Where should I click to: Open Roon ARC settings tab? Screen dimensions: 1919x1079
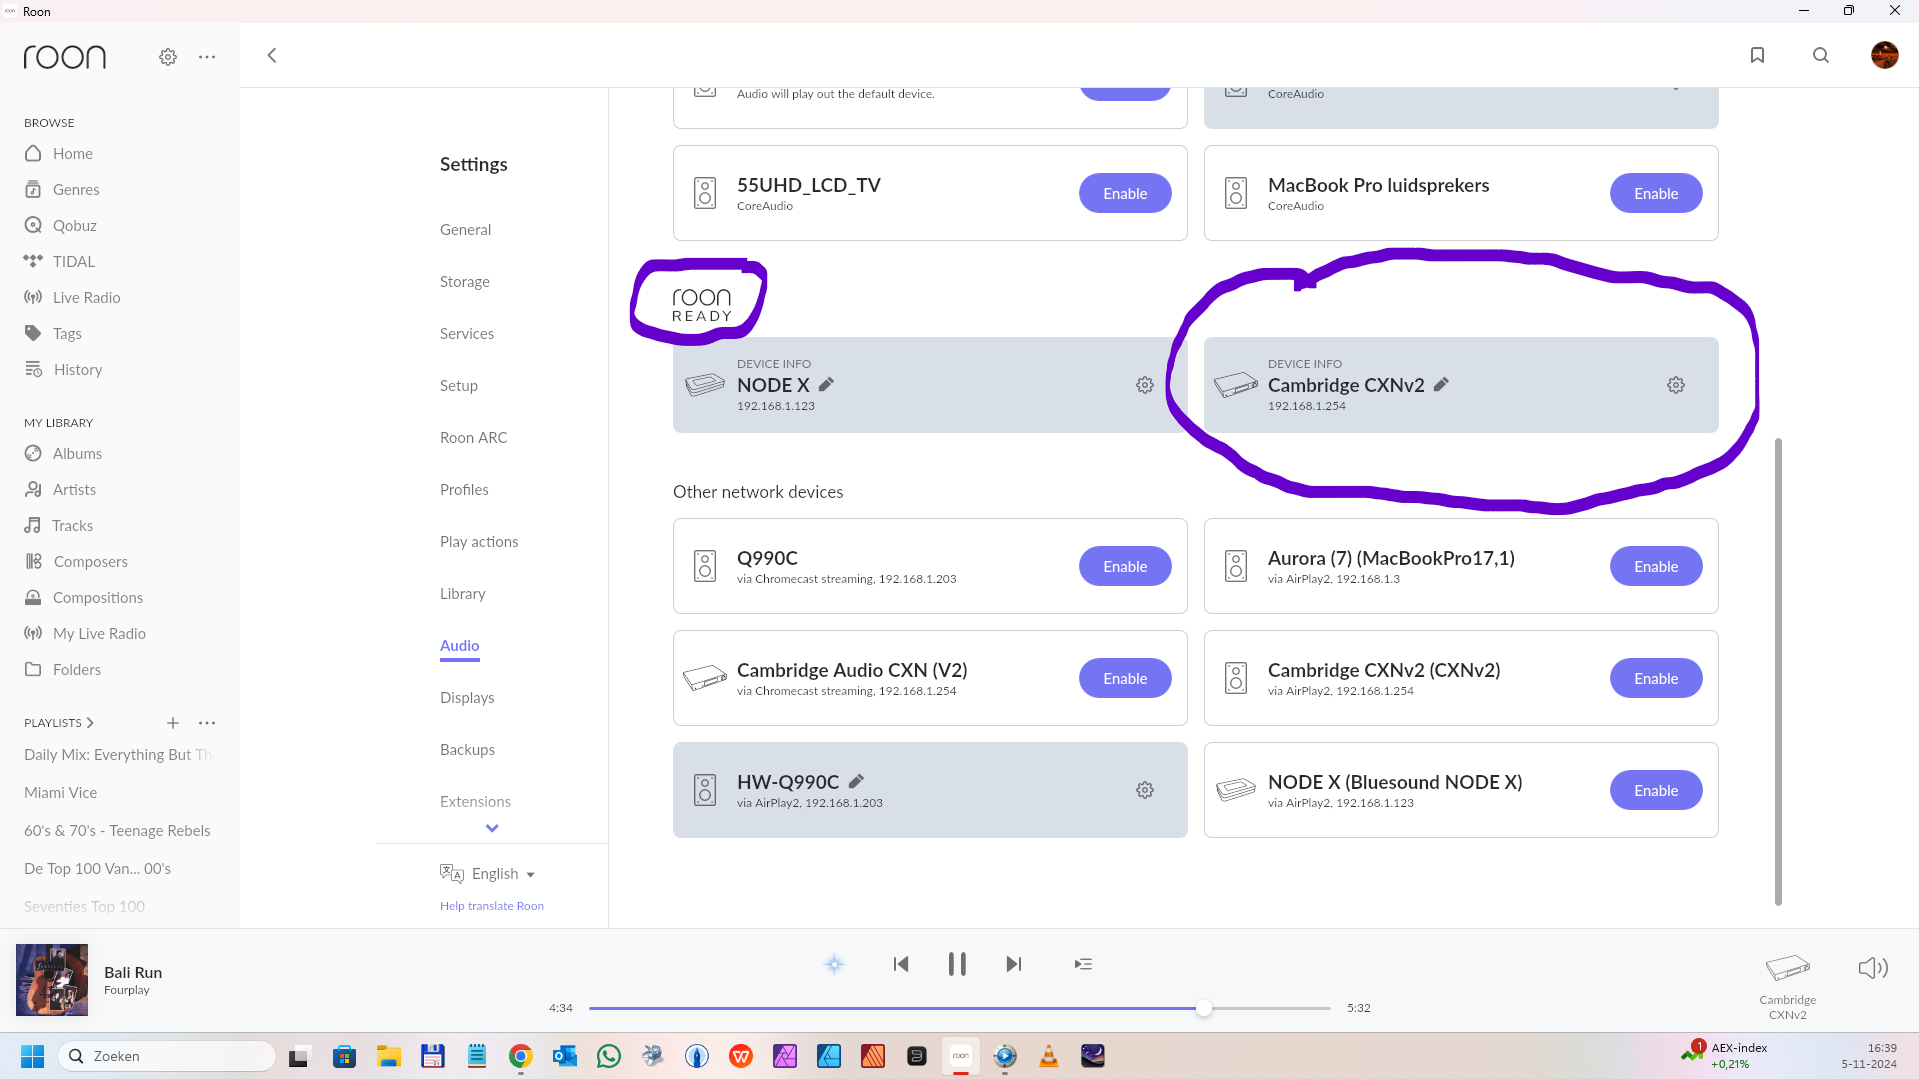point(474,437)
